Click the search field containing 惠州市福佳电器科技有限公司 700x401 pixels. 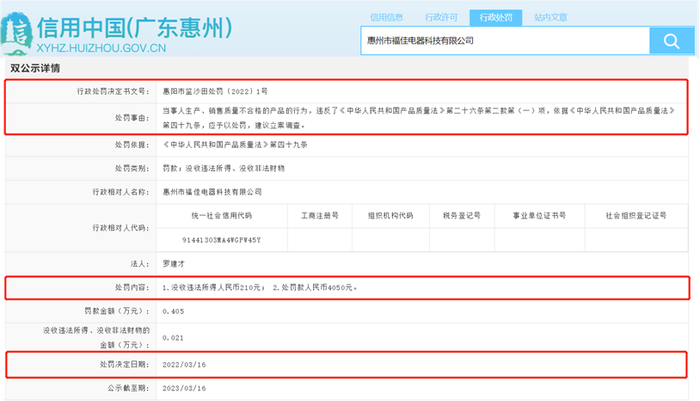505,41
